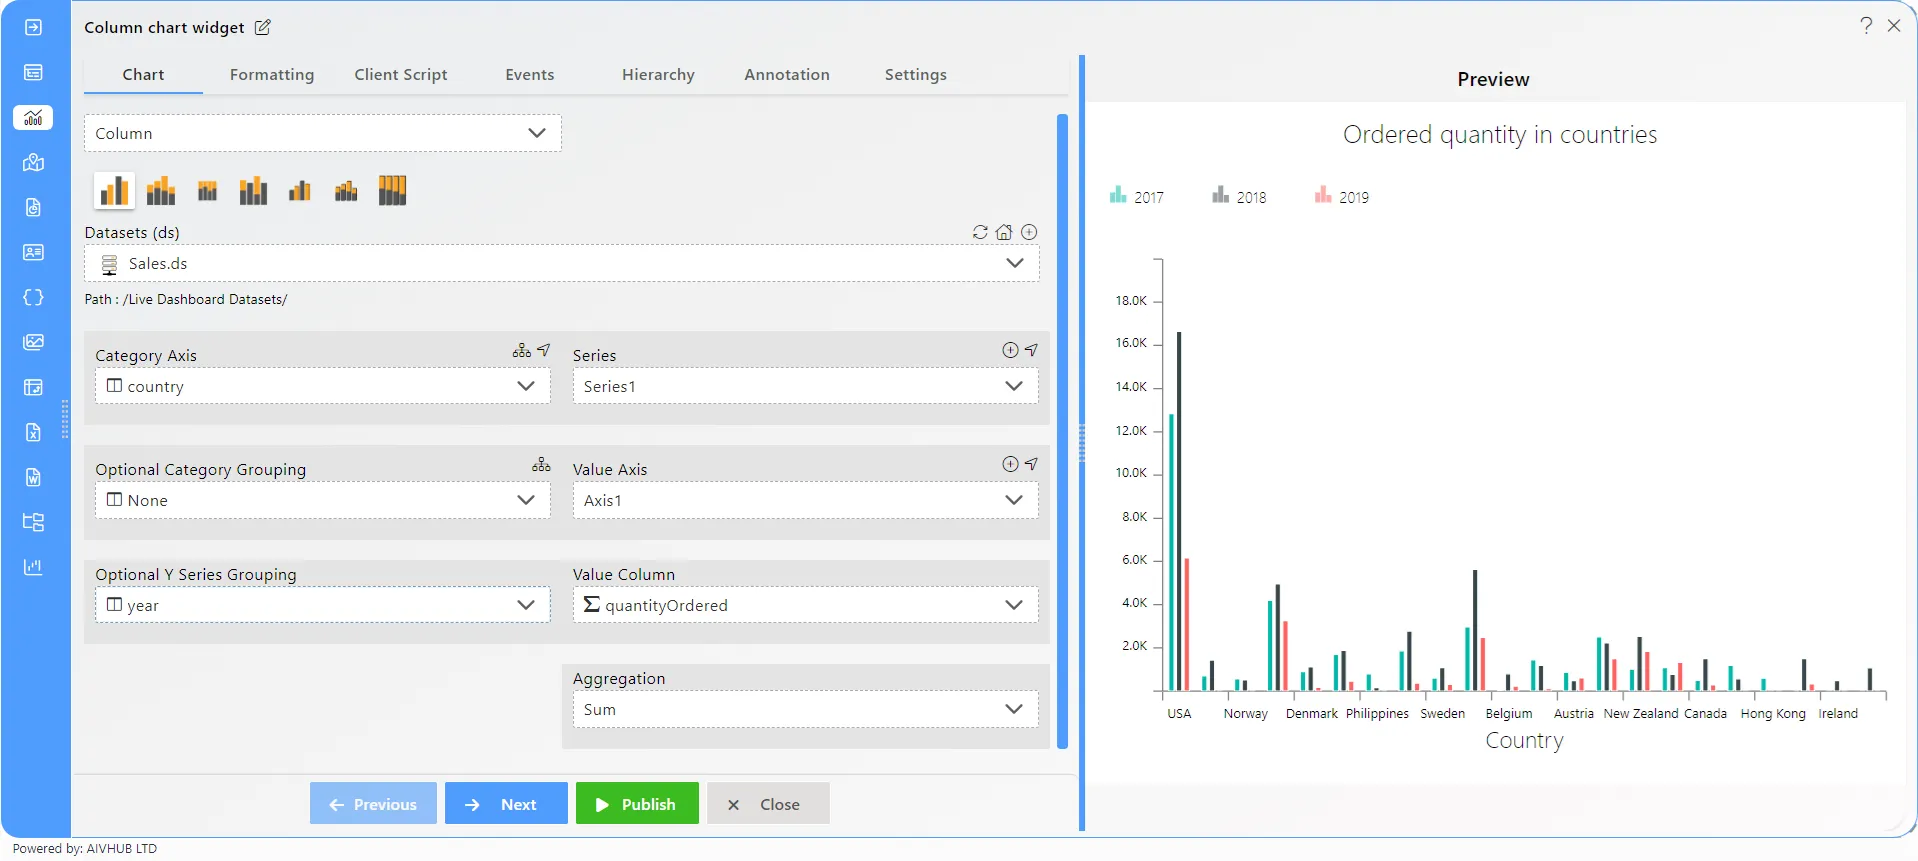The image size is (1918, 861).
Task: Open the Word file icon in sidebar
Action: coord(33,477)
